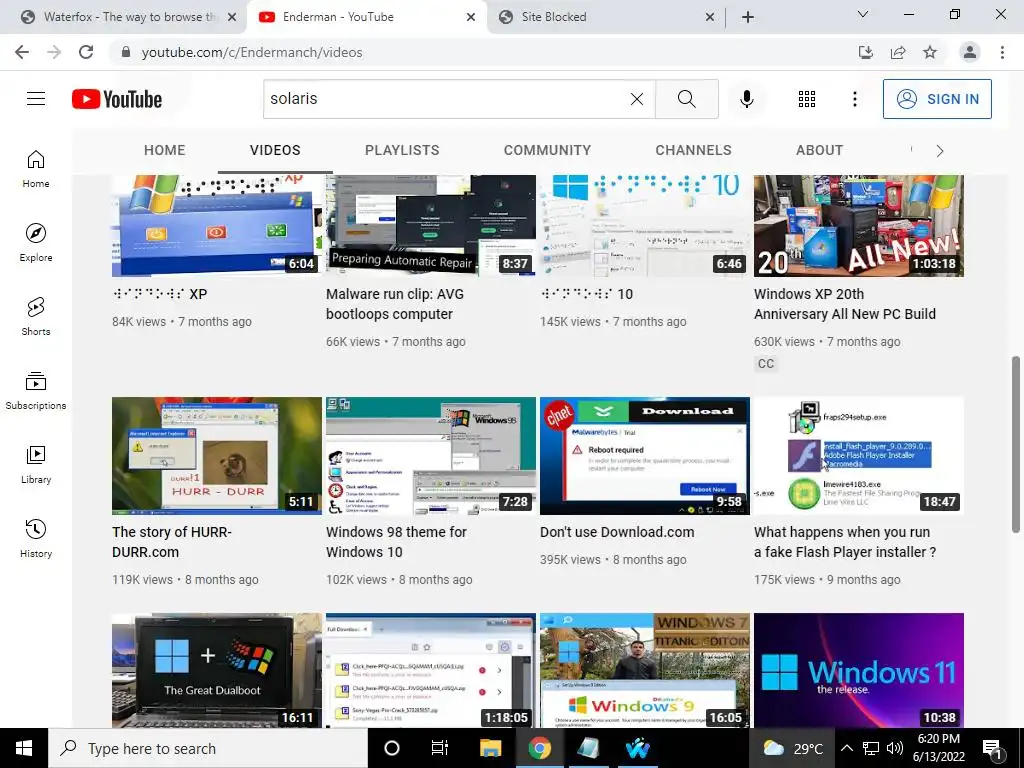Clear the search box with the X icon
1024x768 pixels.
pos(637,99)
